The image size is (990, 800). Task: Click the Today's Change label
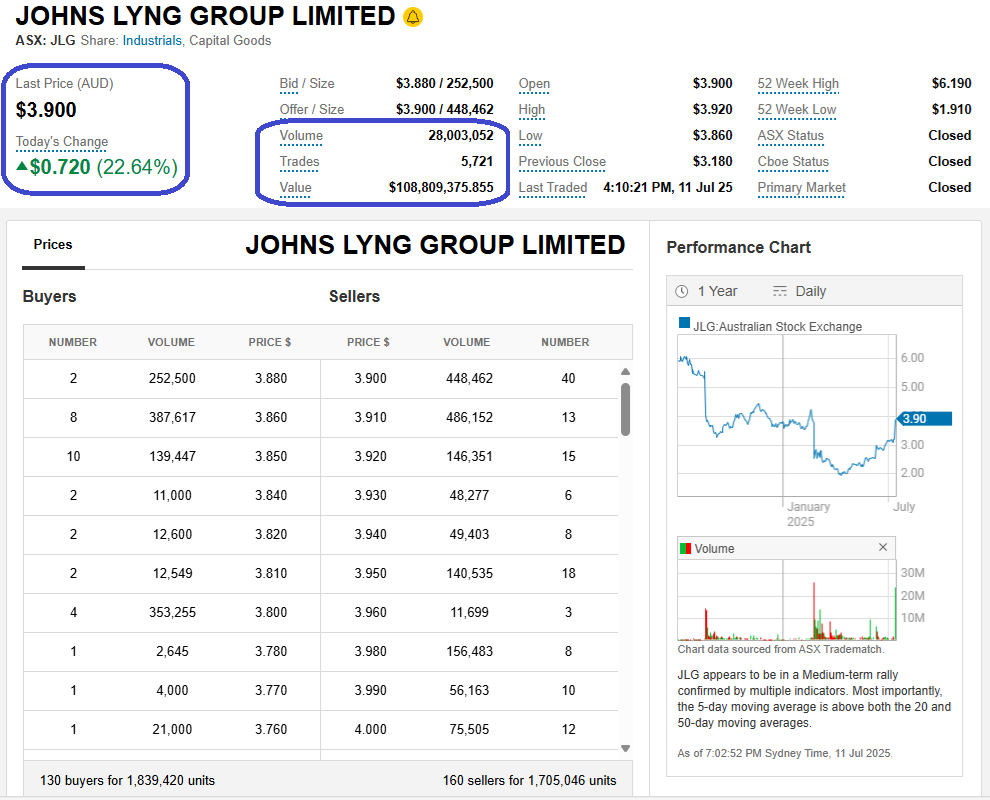62,142
